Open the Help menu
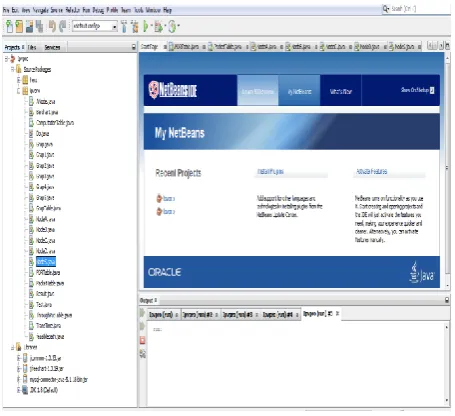The width and height of the screenshot is (455, 416). pyautogui.click(x=167, y=10)
